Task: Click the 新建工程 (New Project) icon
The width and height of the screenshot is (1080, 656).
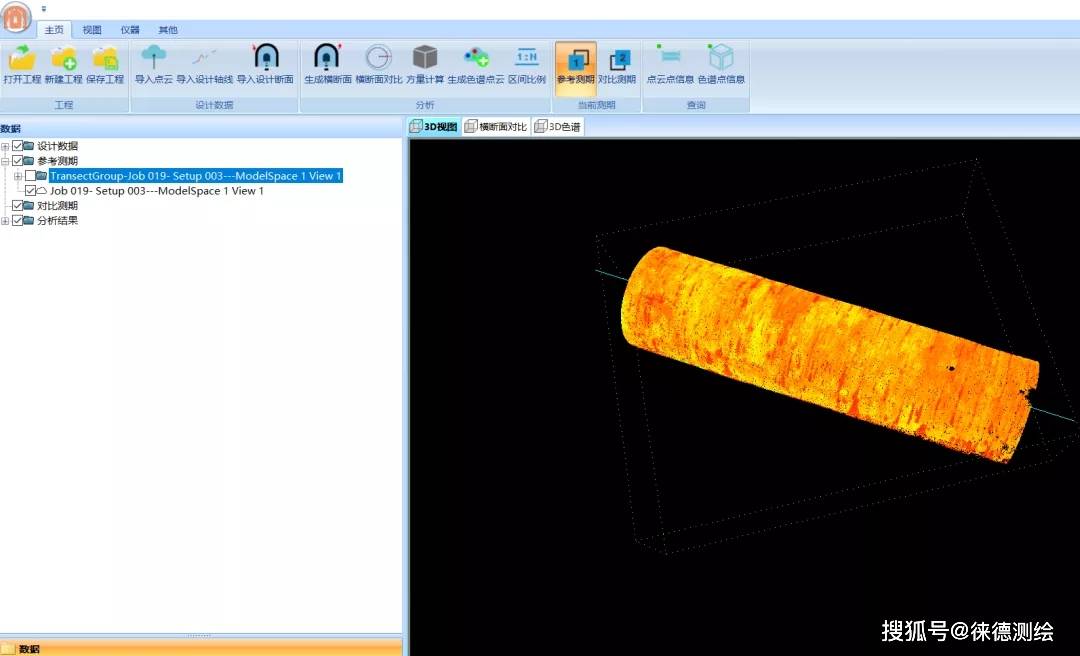Action: click(x=63, y=59)
